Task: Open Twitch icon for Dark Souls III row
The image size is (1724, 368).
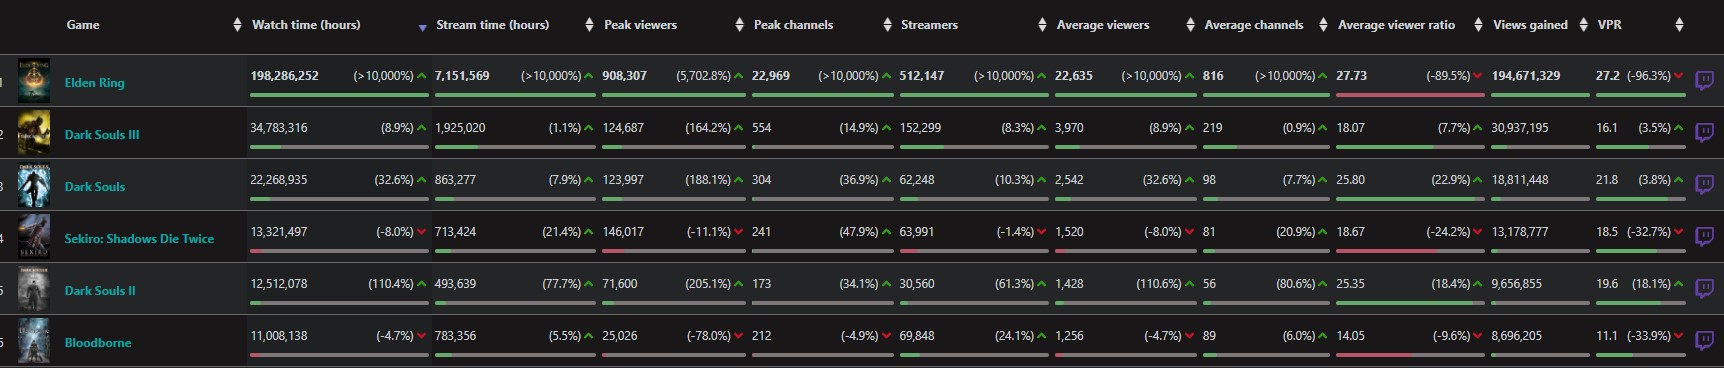Action: click(x=1704, y=133)
